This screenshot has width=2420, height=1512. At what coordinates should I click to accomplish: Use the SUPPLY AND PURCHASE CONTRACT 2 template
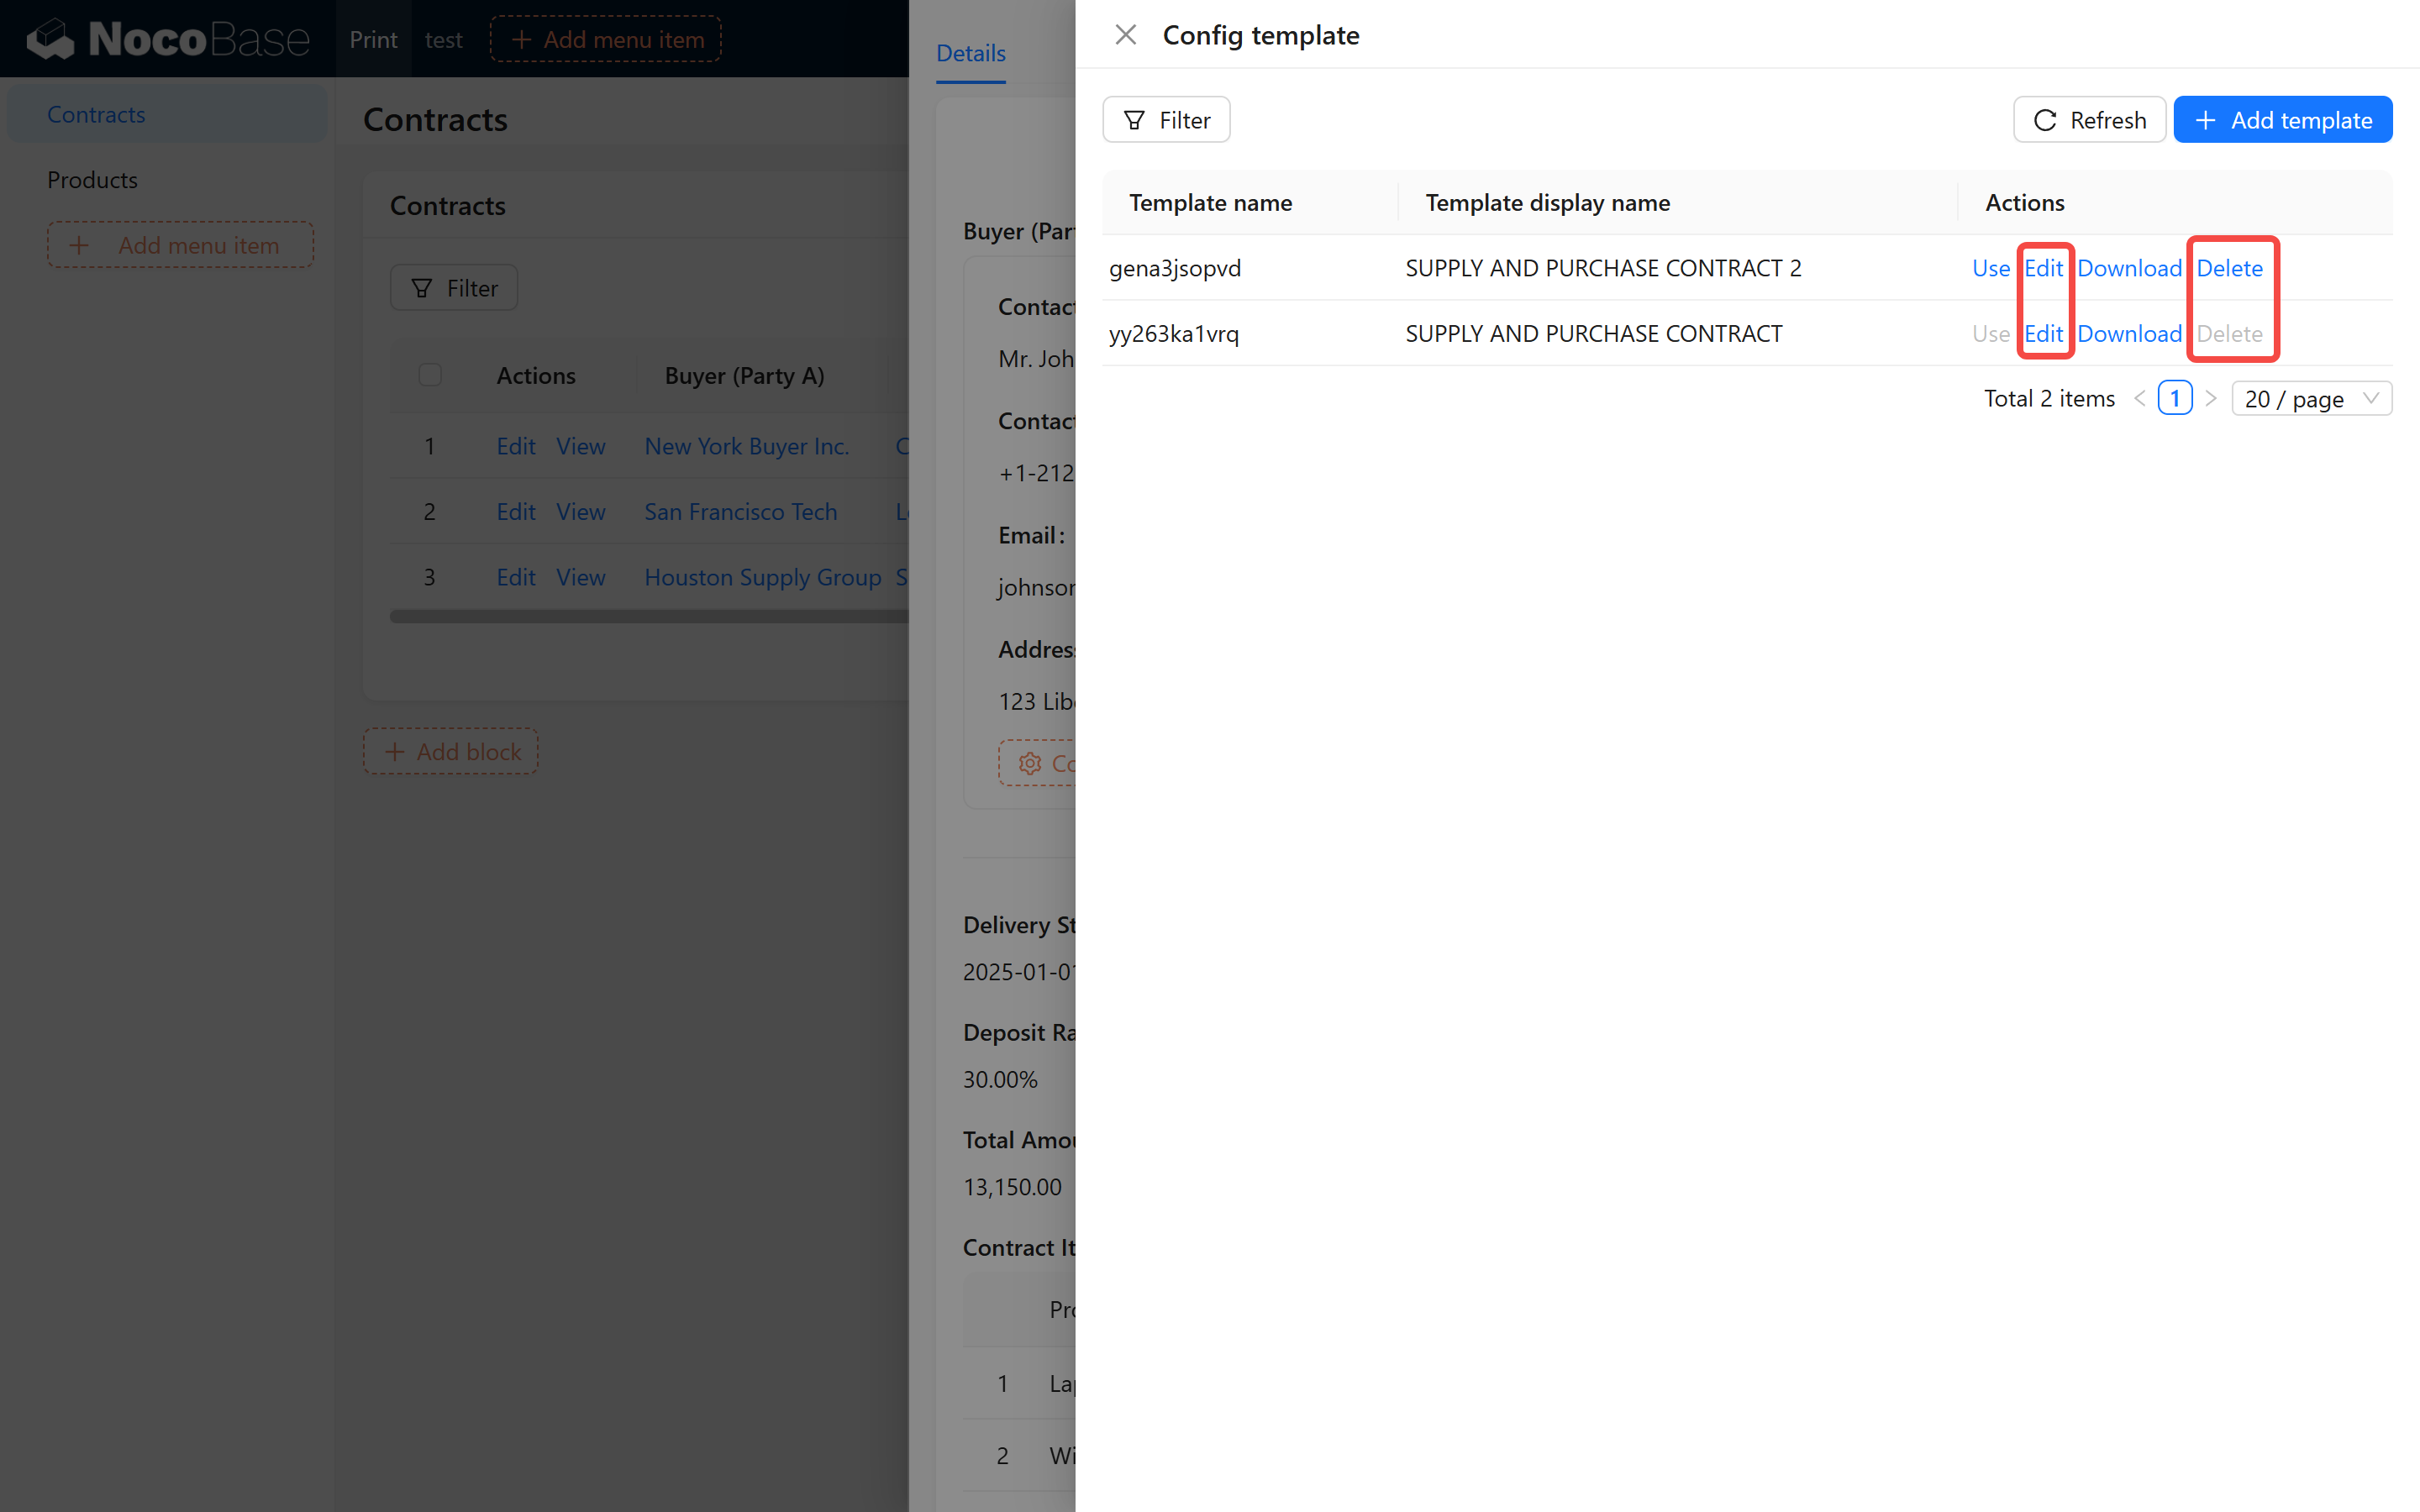point(1990,268)
